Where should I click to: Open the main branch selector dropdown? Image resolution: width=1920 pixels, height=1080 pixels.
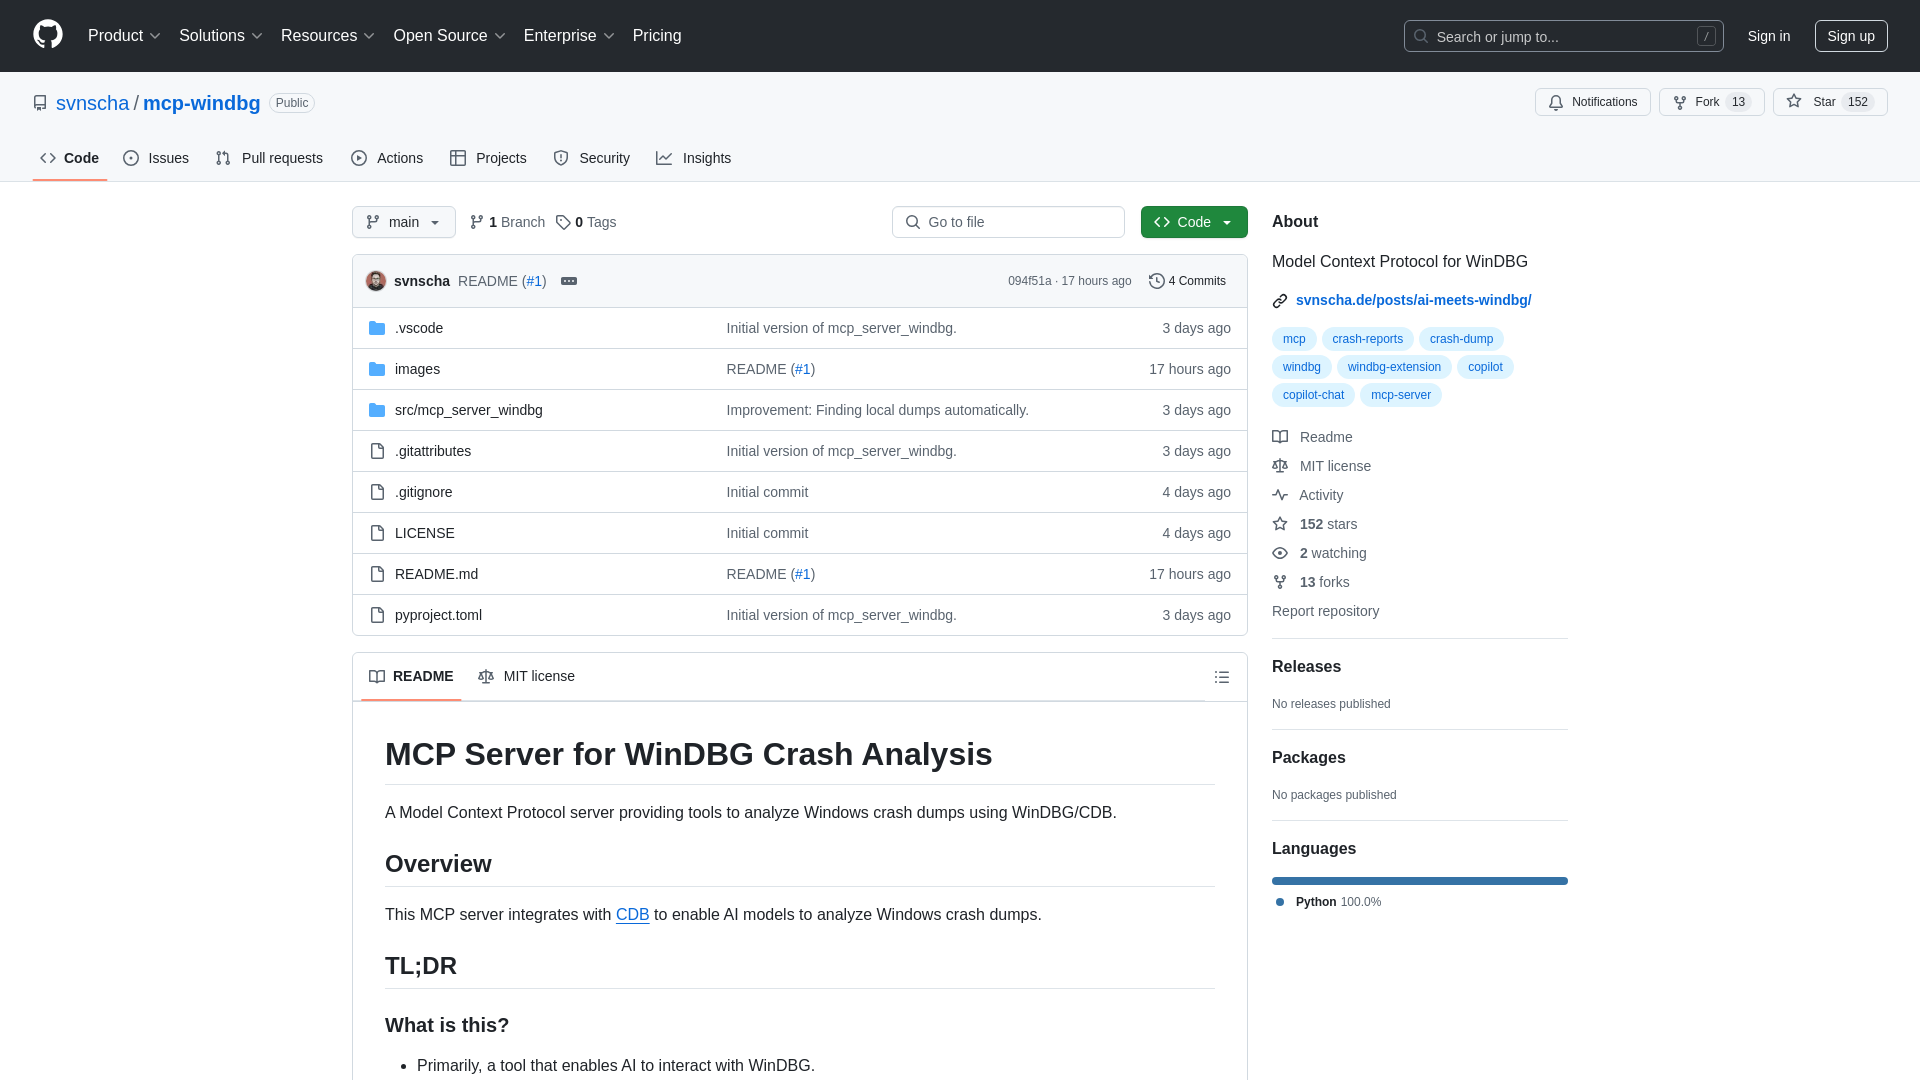pyautogui.click(x=404, y=222)
